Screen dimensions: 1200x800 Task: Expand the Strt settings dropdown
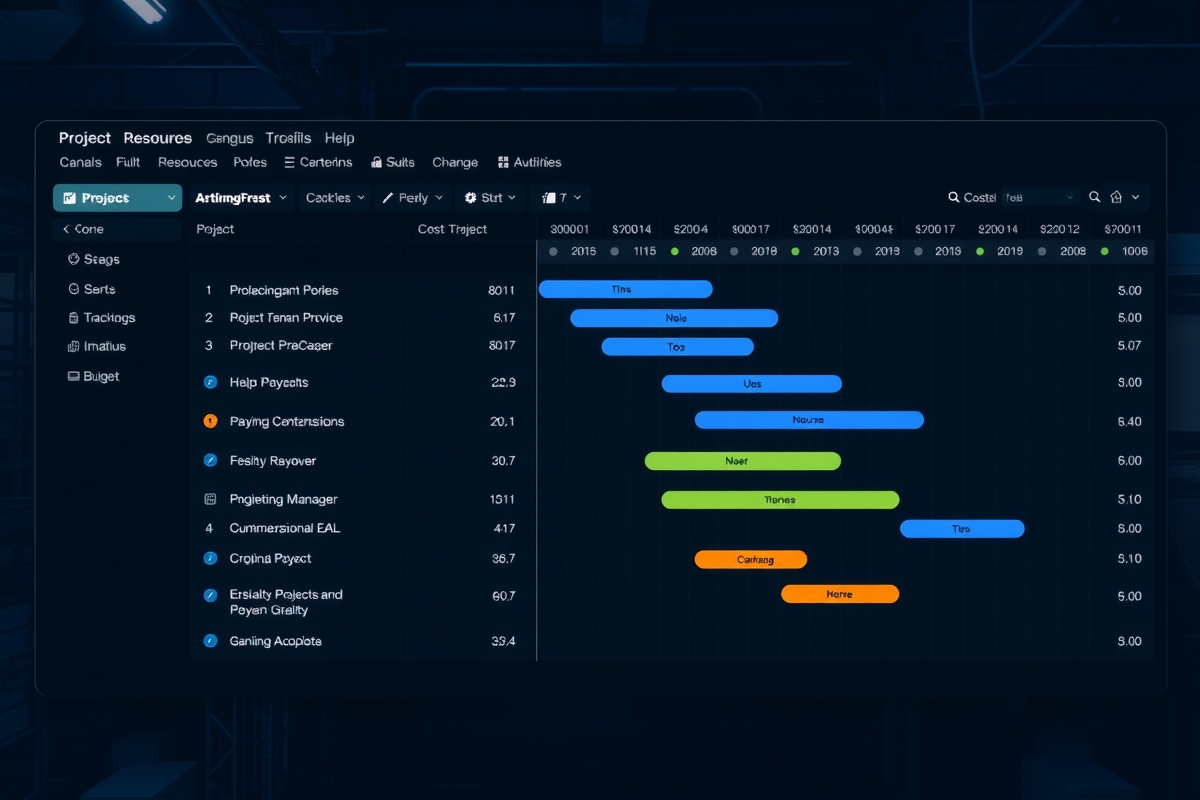490,198
